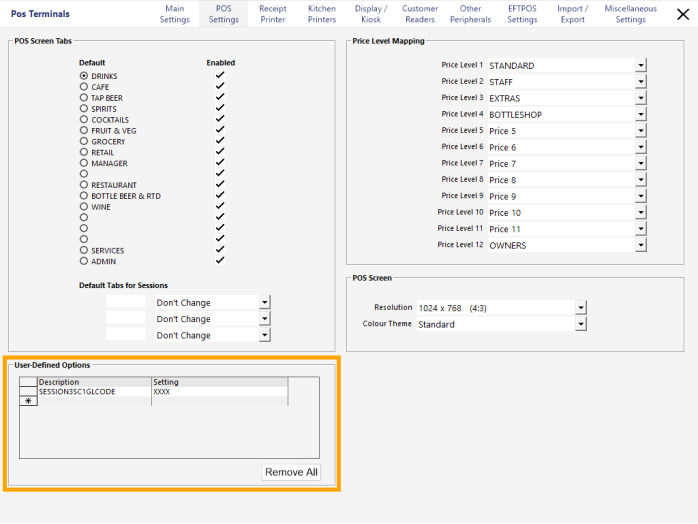
Task: Toggle Enabled checkmark for RESTAURANT
Action: point(220,184)
